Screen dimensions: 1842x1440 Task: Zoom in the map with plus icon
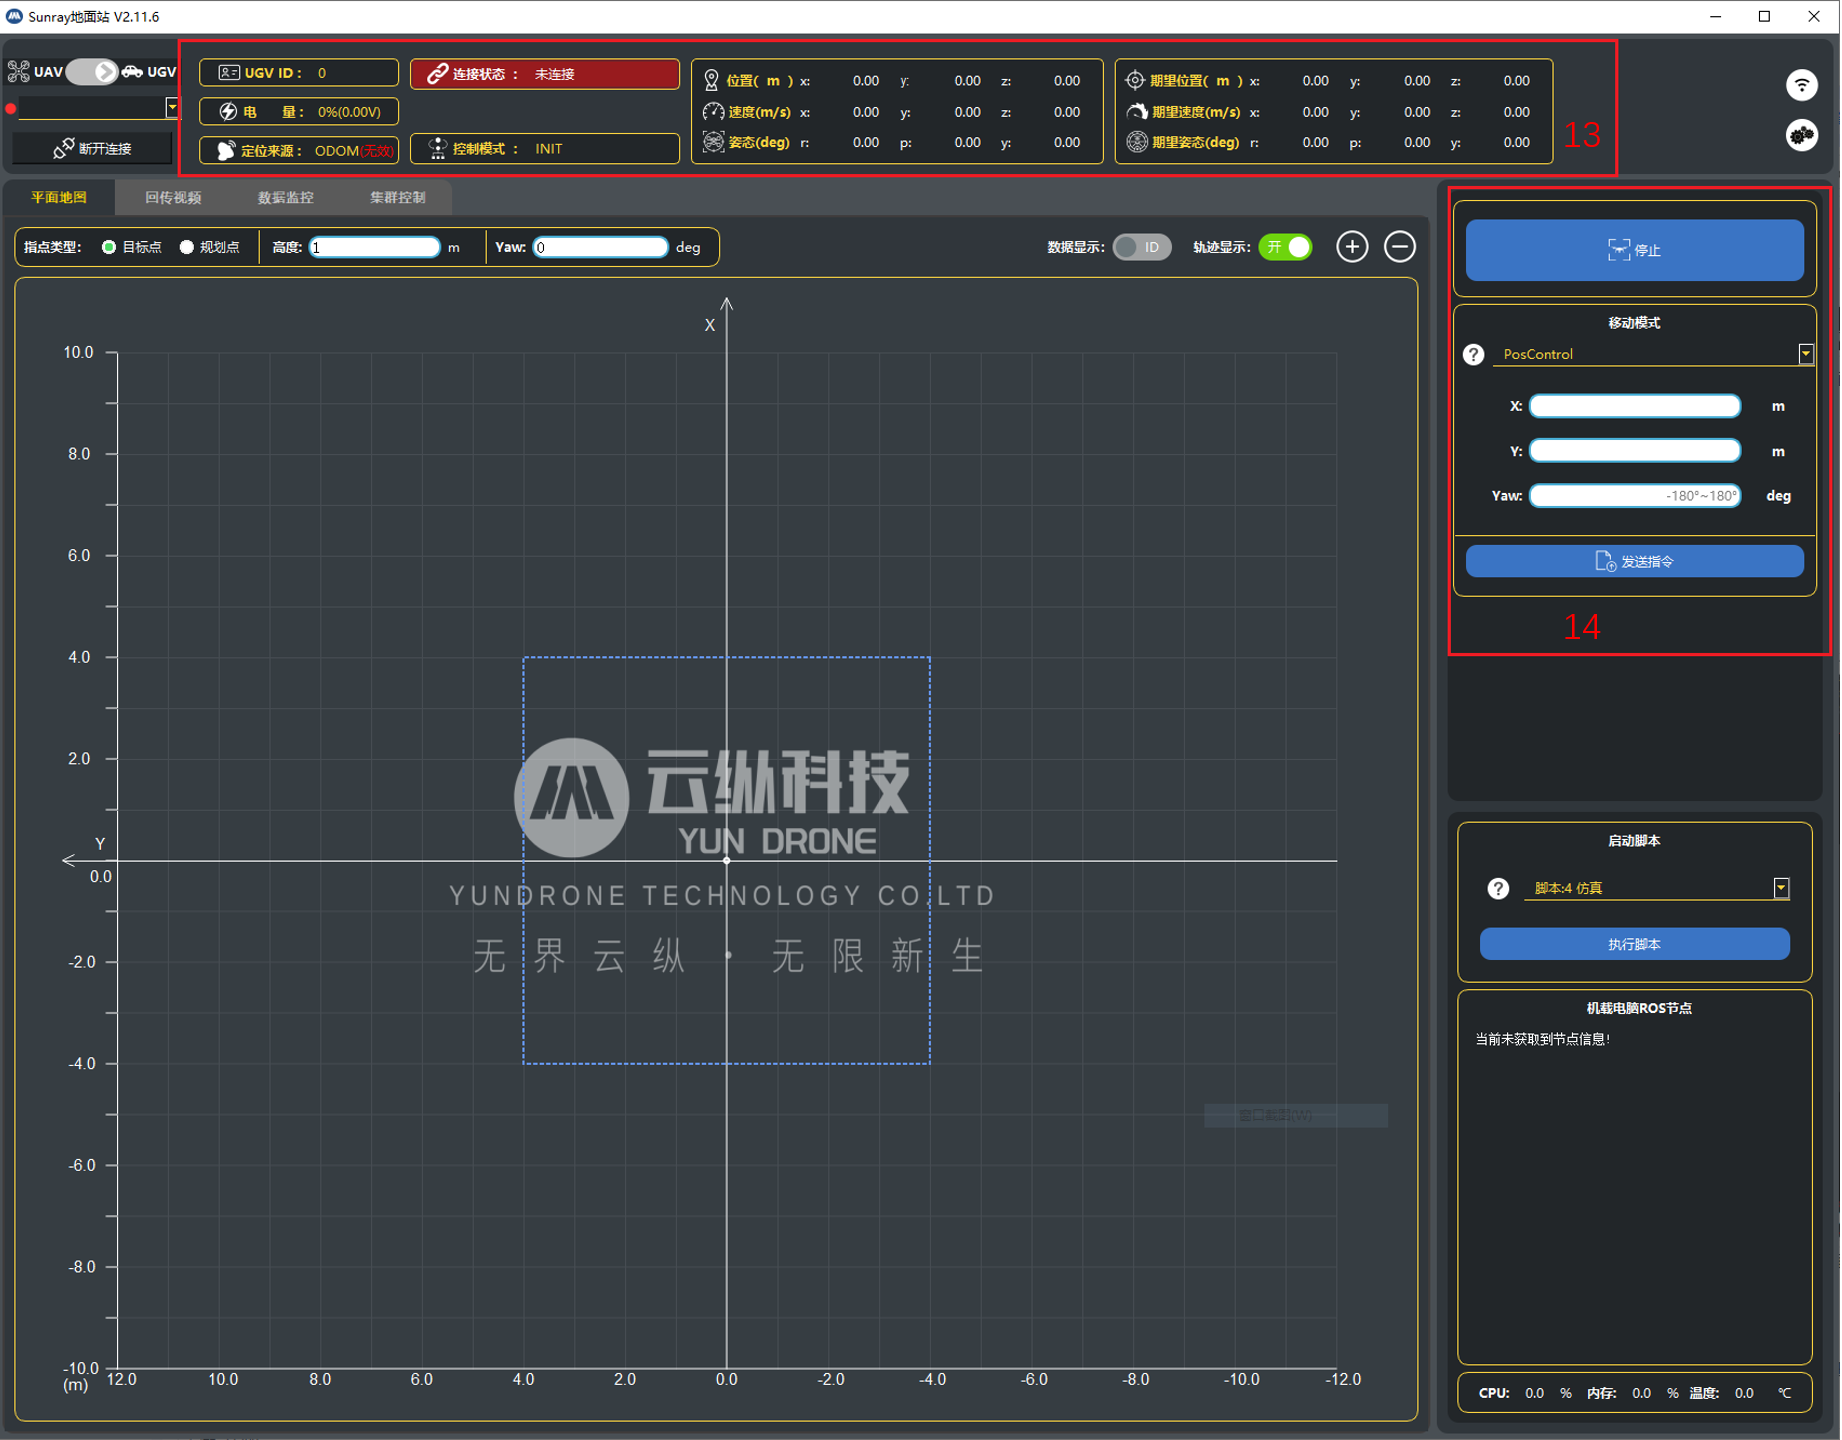pyautogui.click(x=1352, y=247)
